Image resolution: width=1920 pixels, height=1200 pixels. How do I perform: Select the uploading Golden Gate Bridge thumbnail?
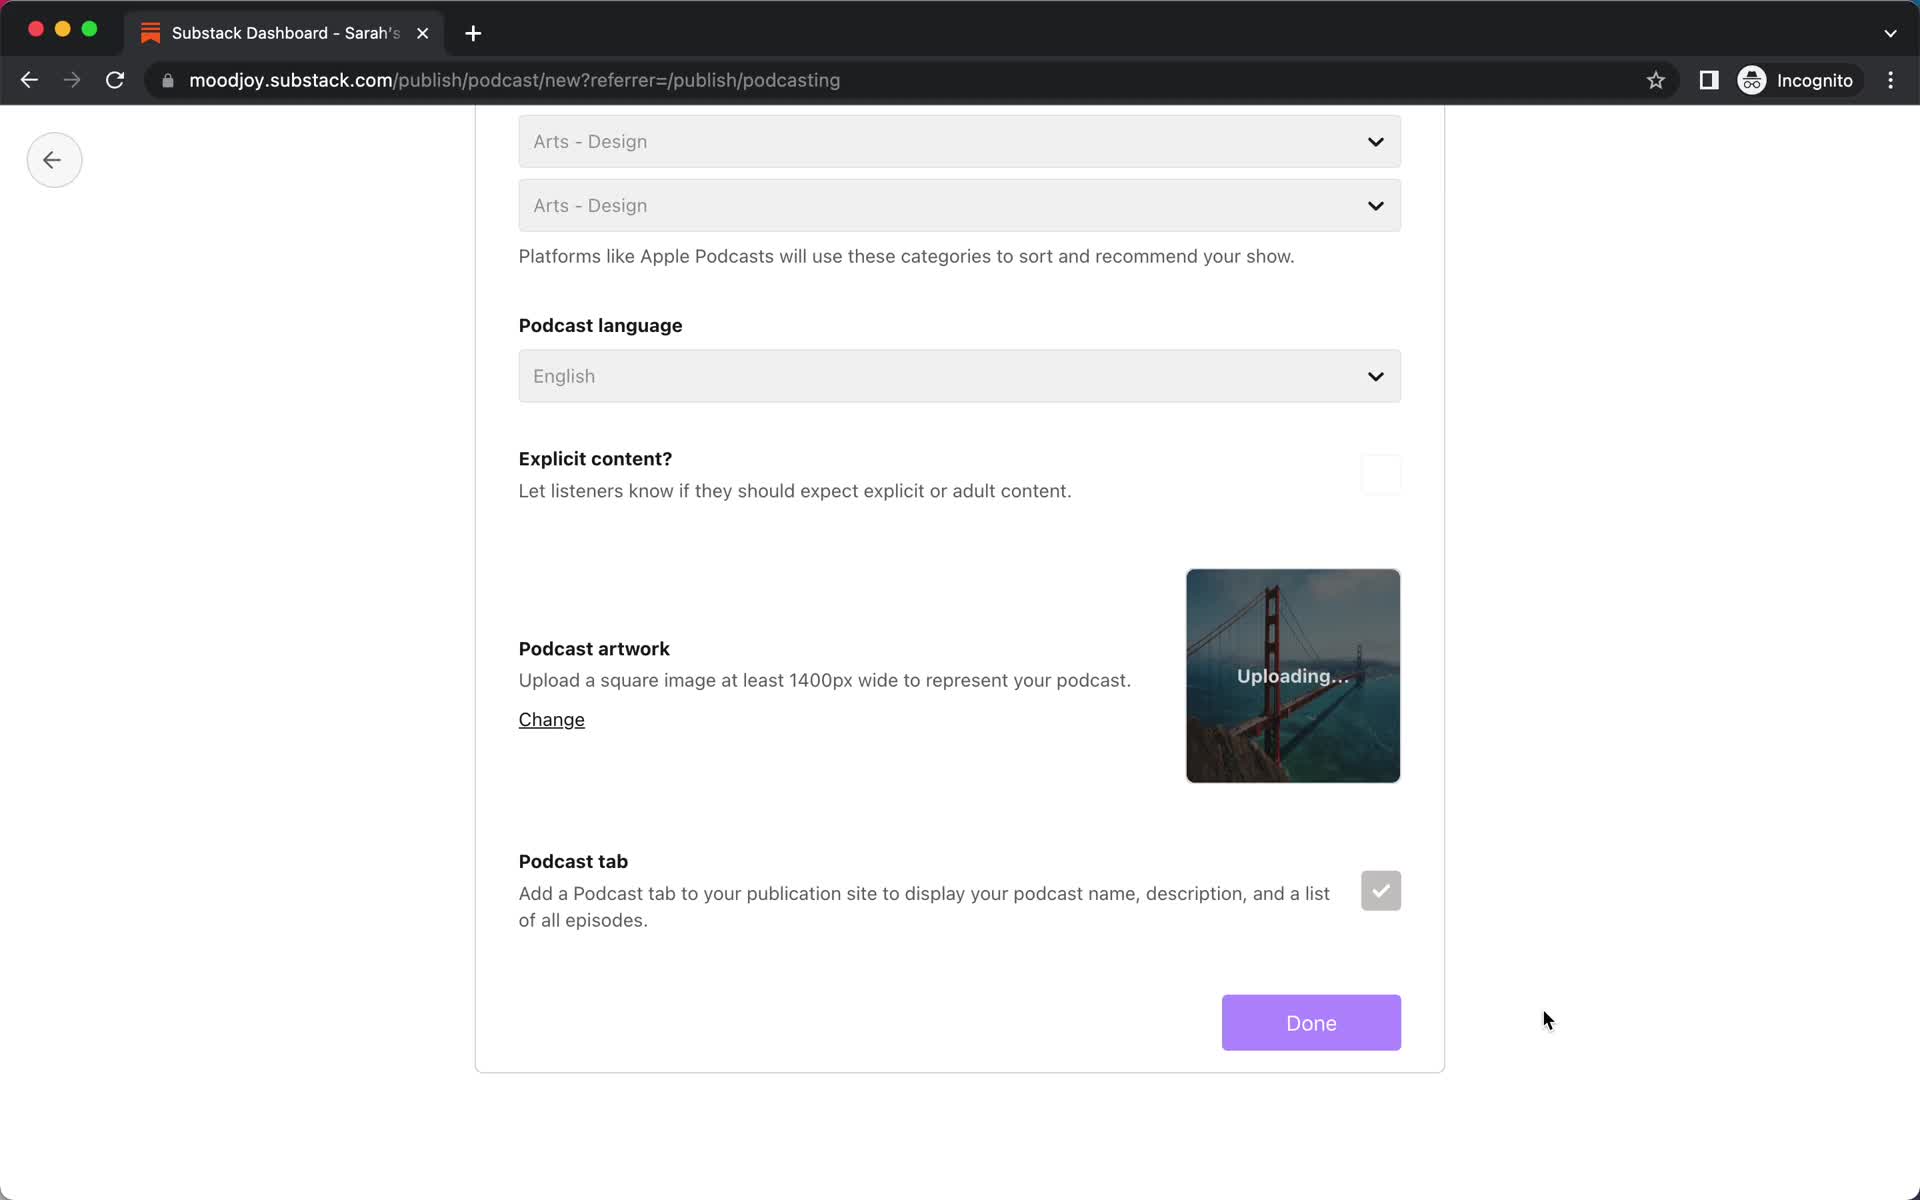[x=1292, y=676]
